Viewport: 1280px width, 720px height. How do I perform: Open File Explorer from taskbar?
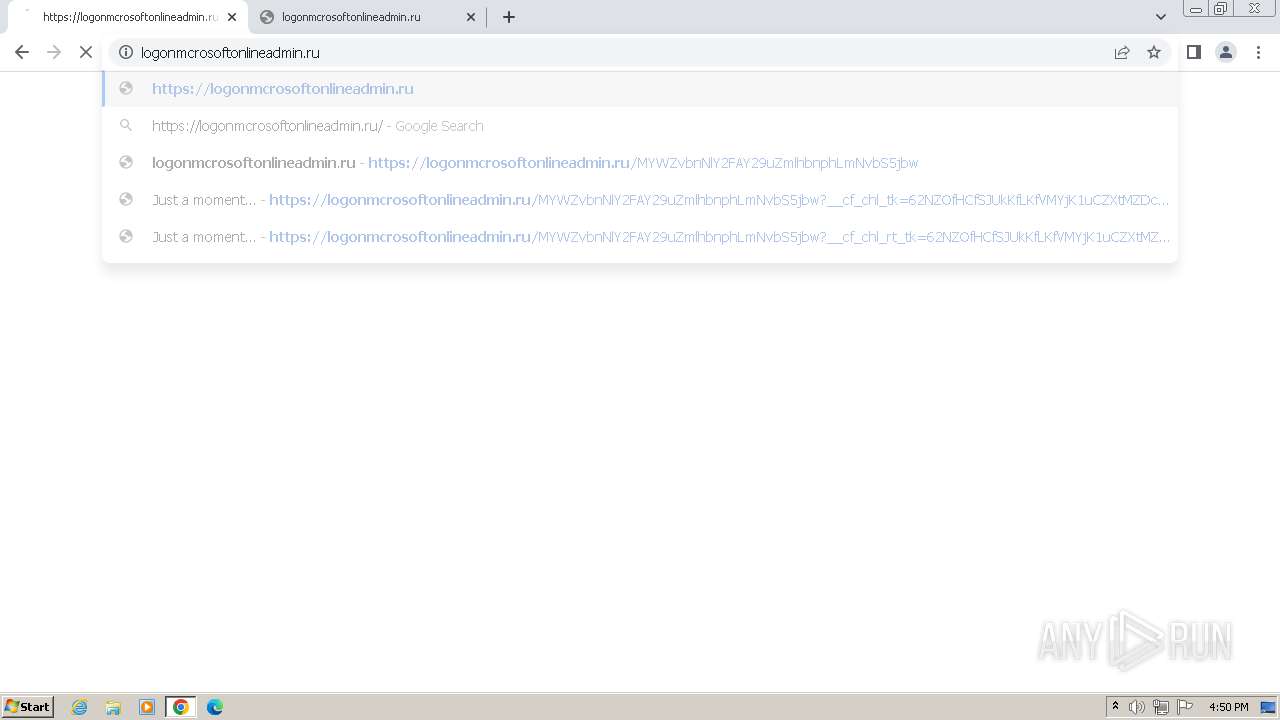click(x=113, y=707)
